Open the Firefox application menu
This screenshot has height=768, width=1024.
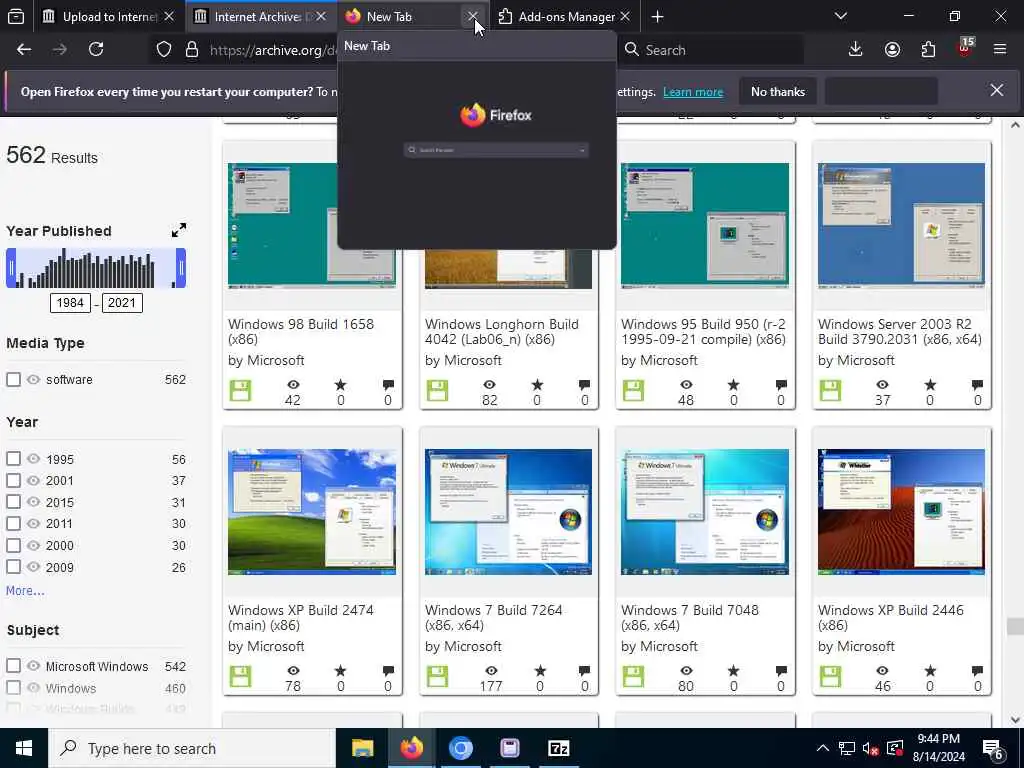[1000, 50]
